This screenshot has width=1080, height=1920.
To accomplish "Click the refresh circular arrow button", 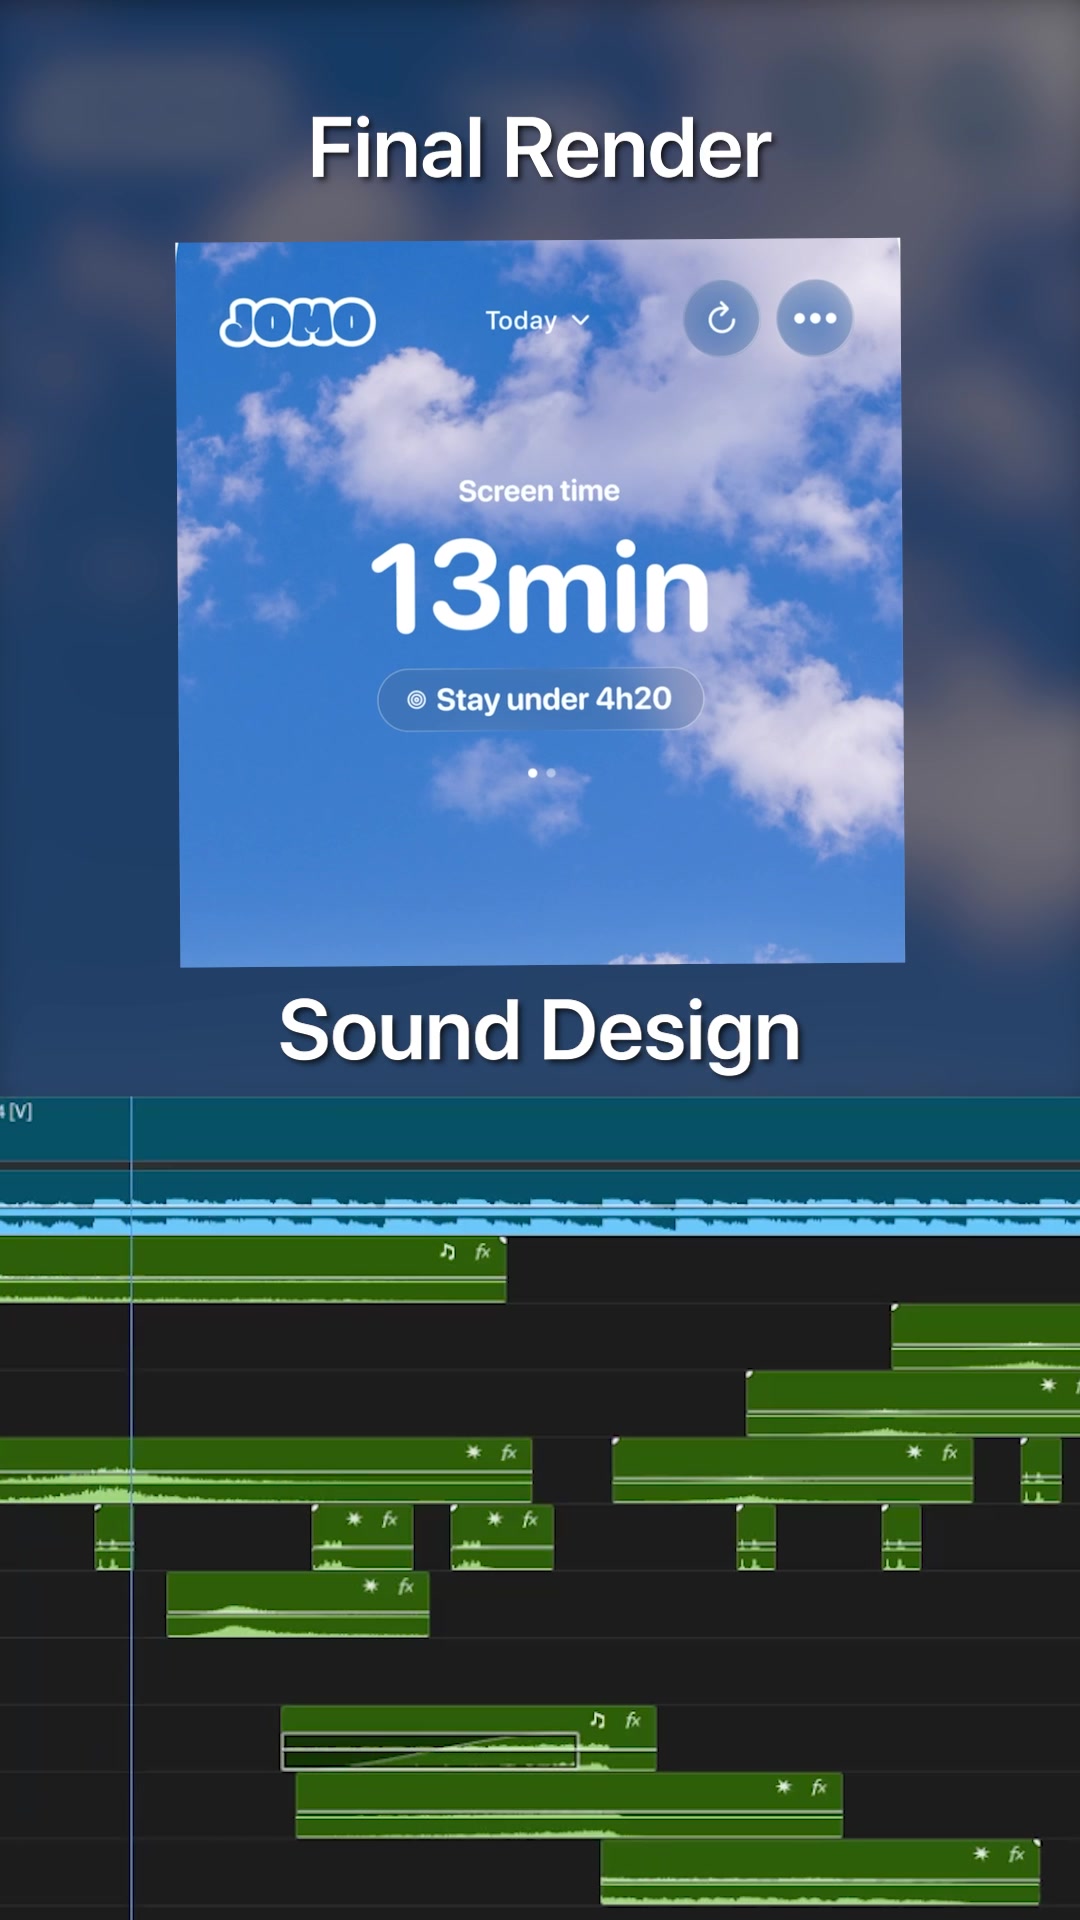I will click(x=721, y=319).
